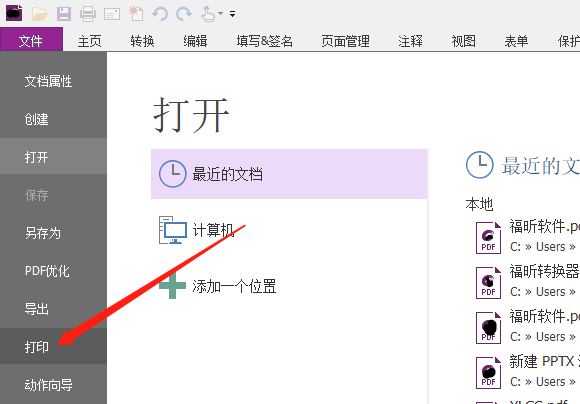Select the hand touch mode icon
The image size is (580, 404).
(x=208, y=14)
